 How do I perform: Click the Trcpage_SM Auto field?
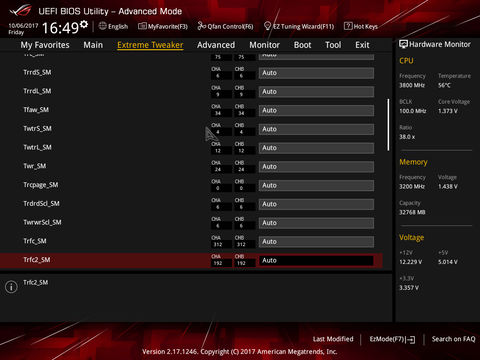click(316, 185)
